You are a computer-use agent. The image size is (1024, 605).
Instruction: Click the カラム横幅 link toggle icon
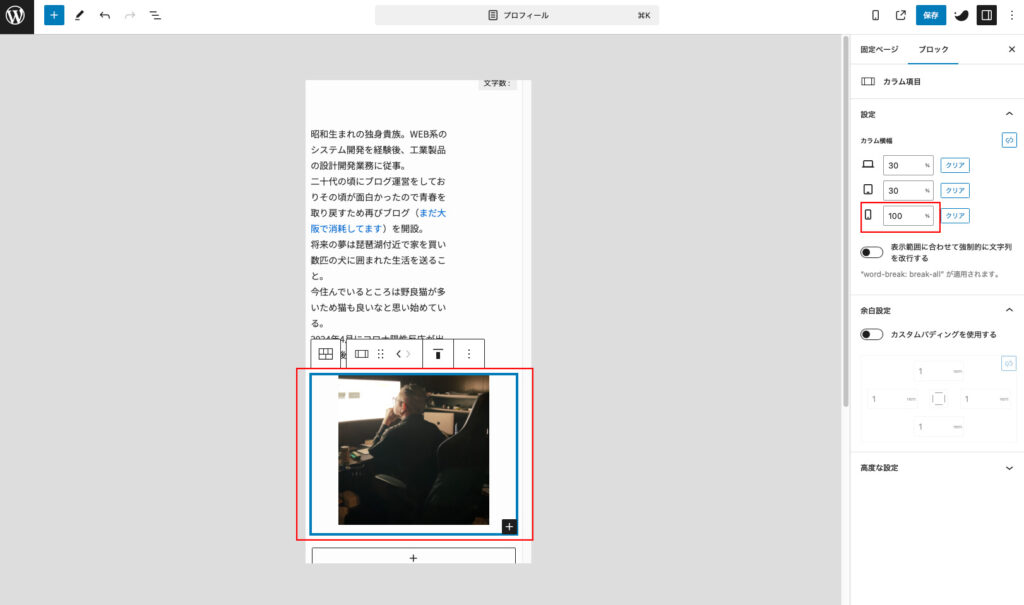point(1009,140)
